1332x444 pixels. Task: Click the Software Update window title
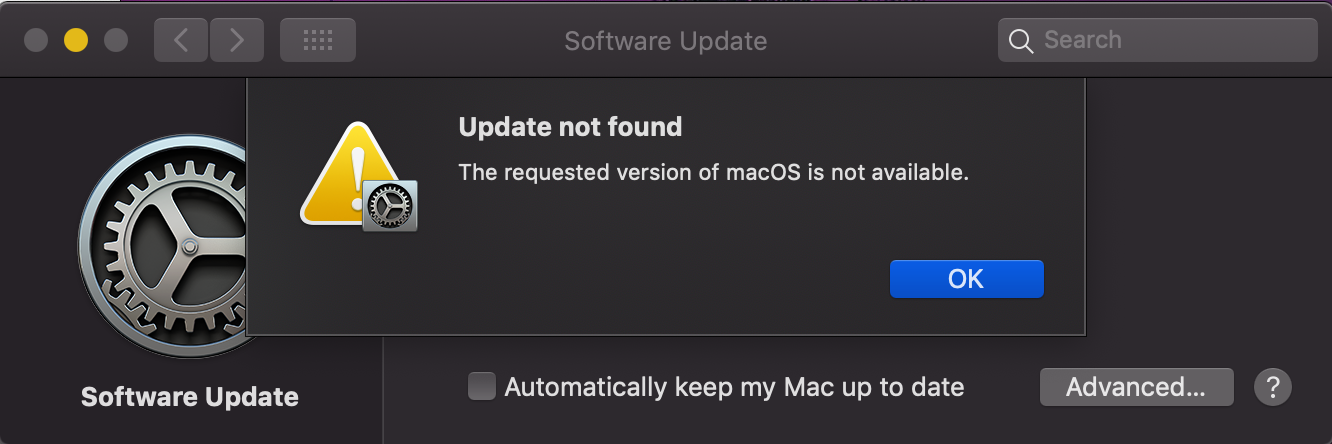coord(665,41)
